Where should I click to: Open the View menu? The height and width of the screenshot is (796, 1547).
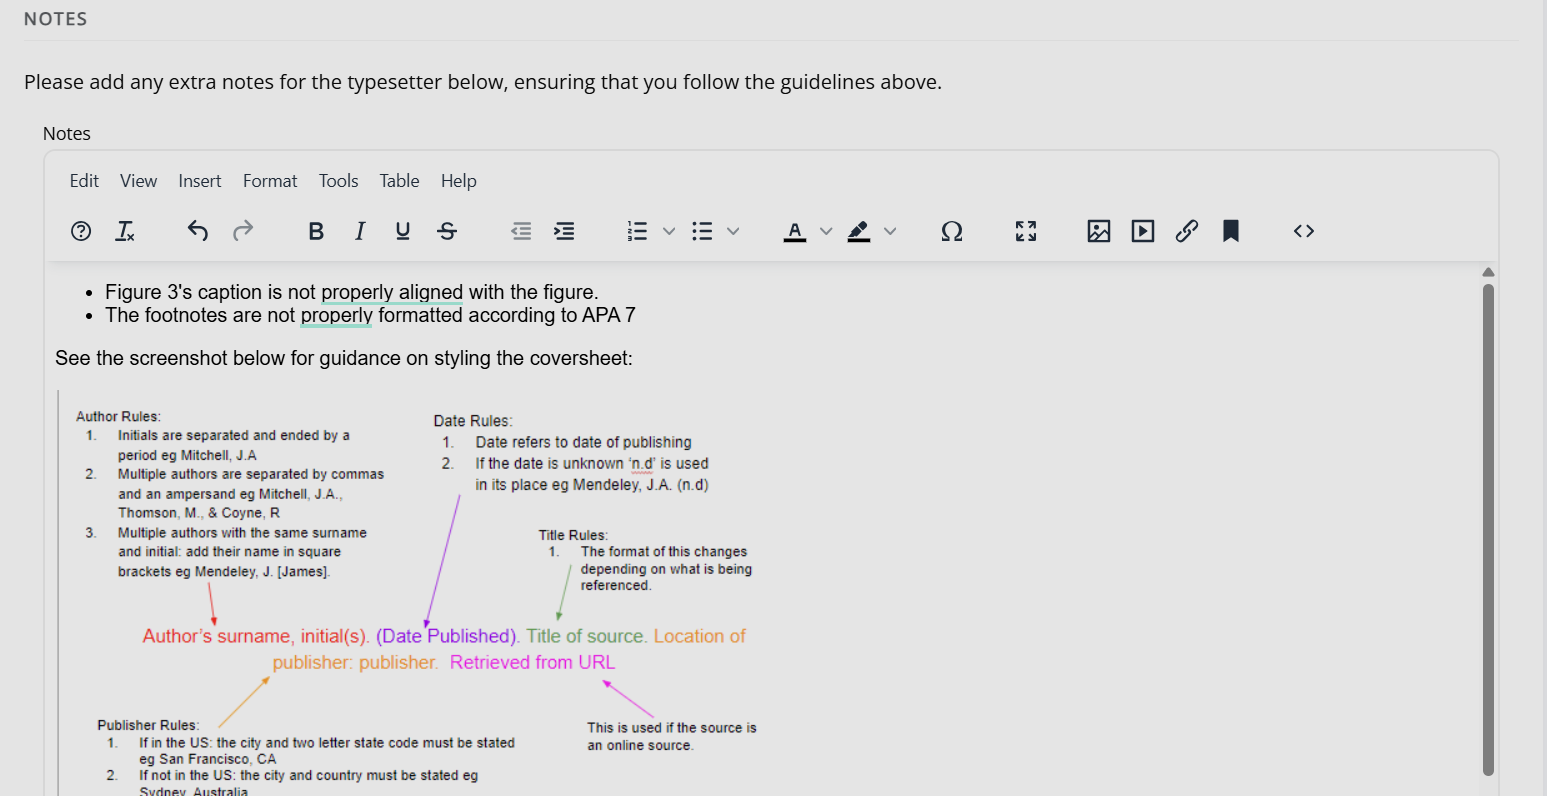[138, 181]
